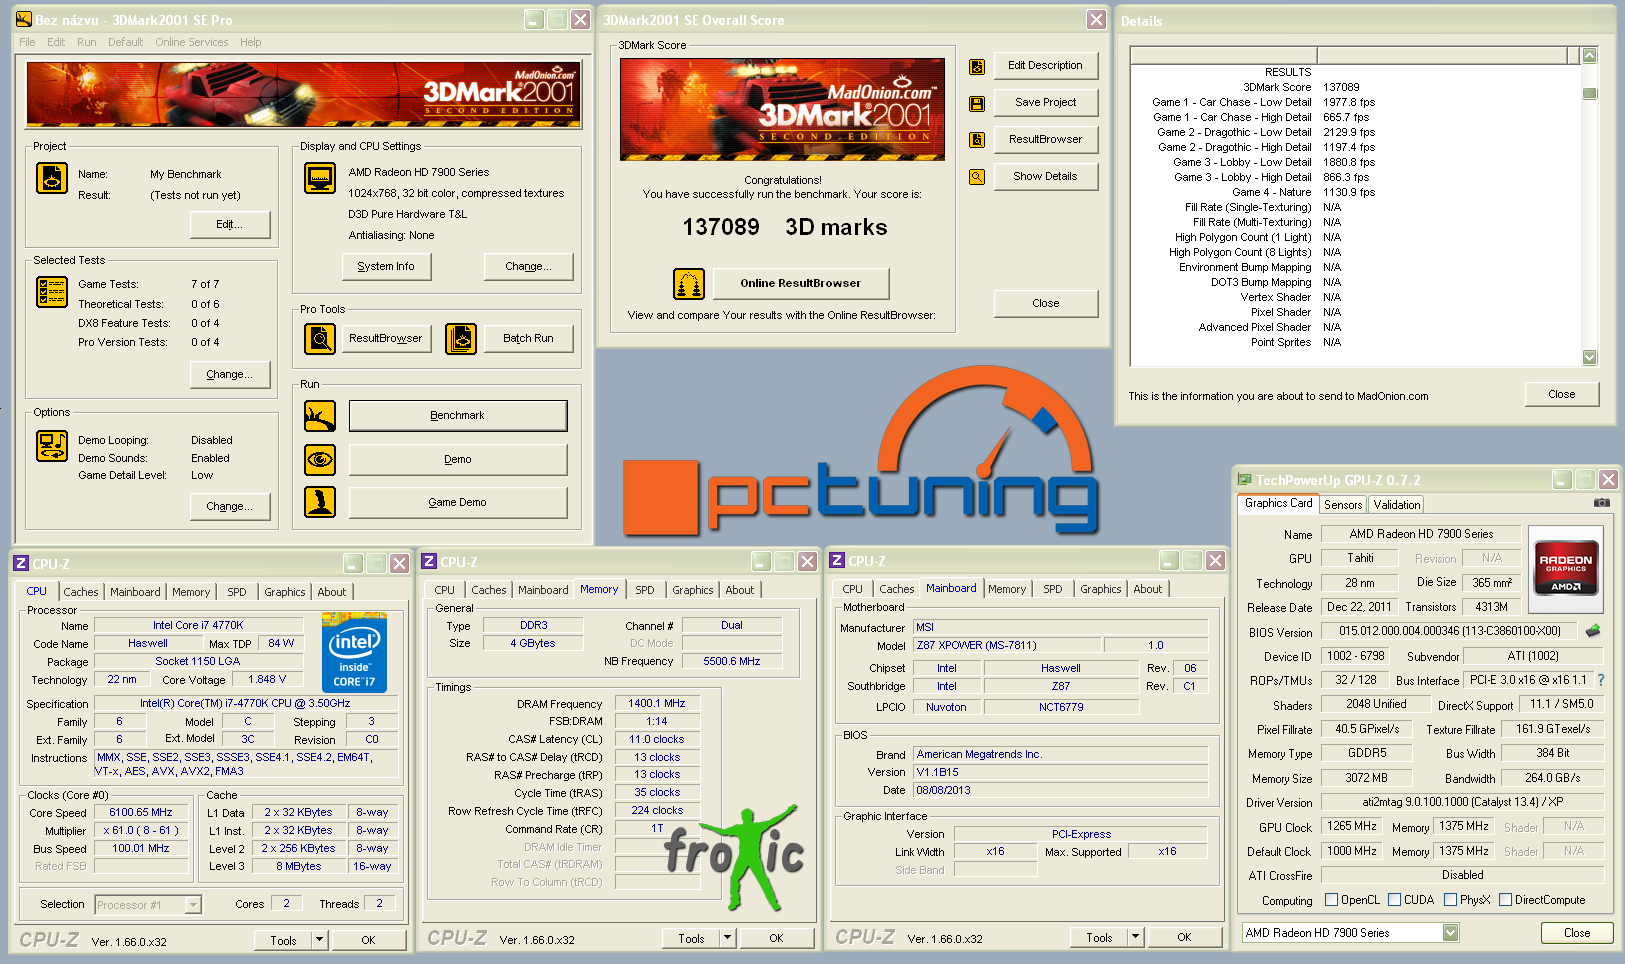
Task: Click the Benchmark button
Action: [x=457, y=416]
